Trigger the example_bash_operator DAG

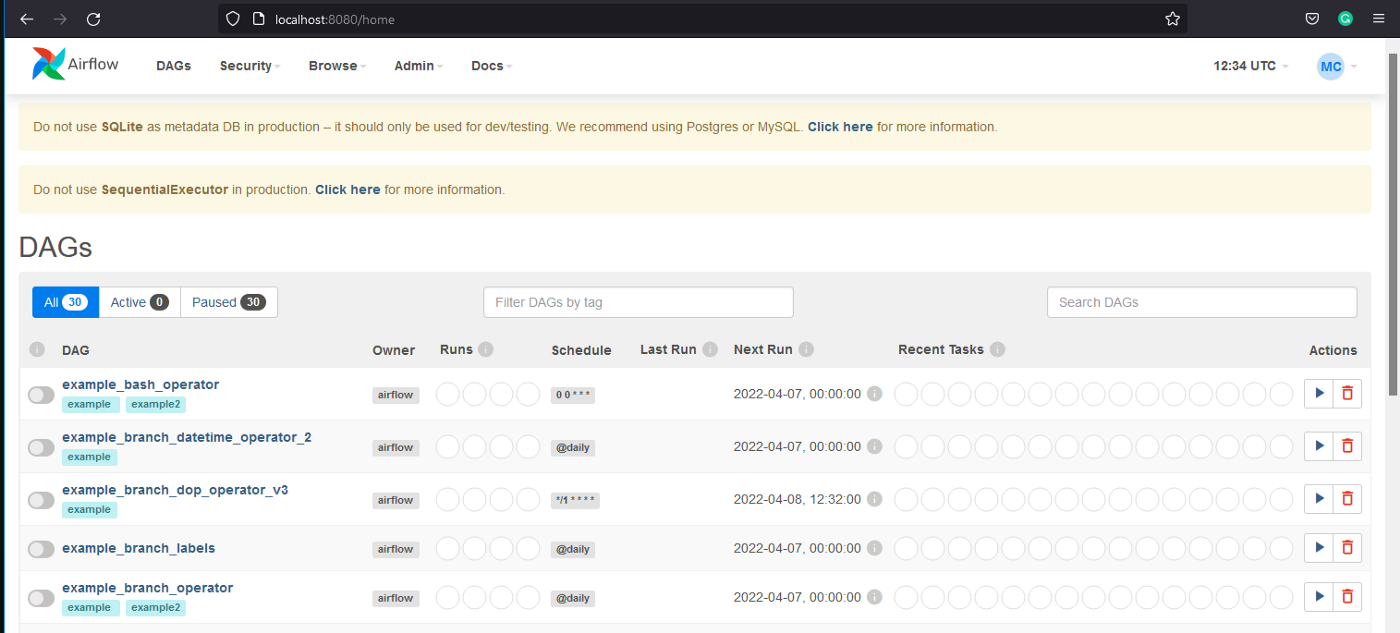click(x=1318, y=393)
